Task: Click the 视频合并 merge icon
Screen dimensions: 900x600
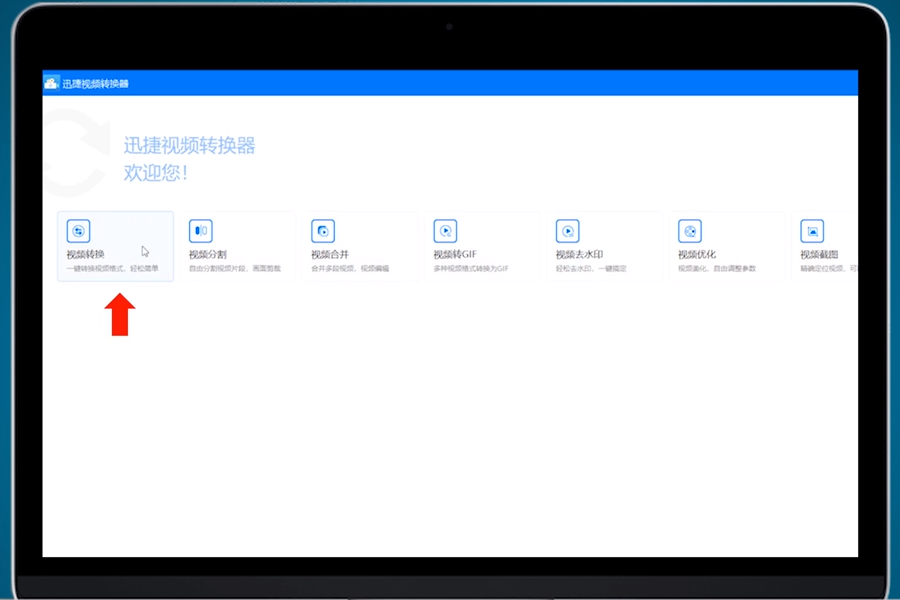Action: point(323,231)
